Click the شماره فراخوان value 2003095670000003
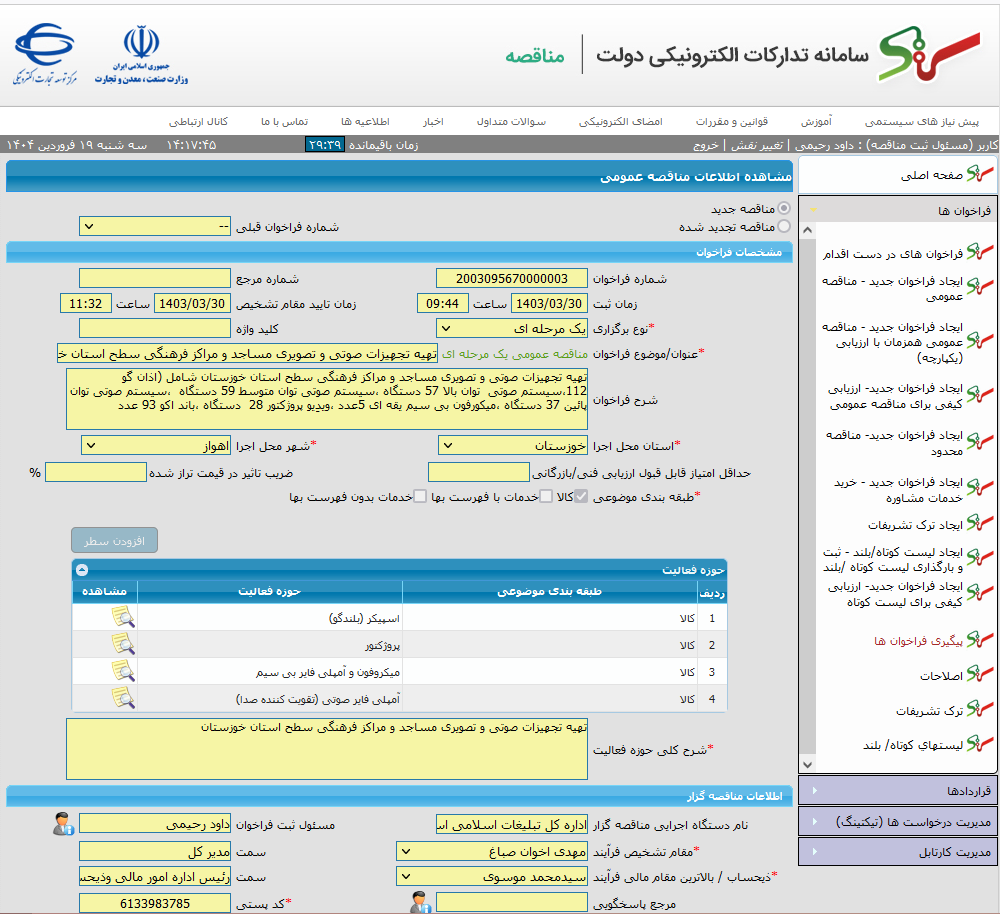This screenshot has width=1000, height=914. (512, 278)
